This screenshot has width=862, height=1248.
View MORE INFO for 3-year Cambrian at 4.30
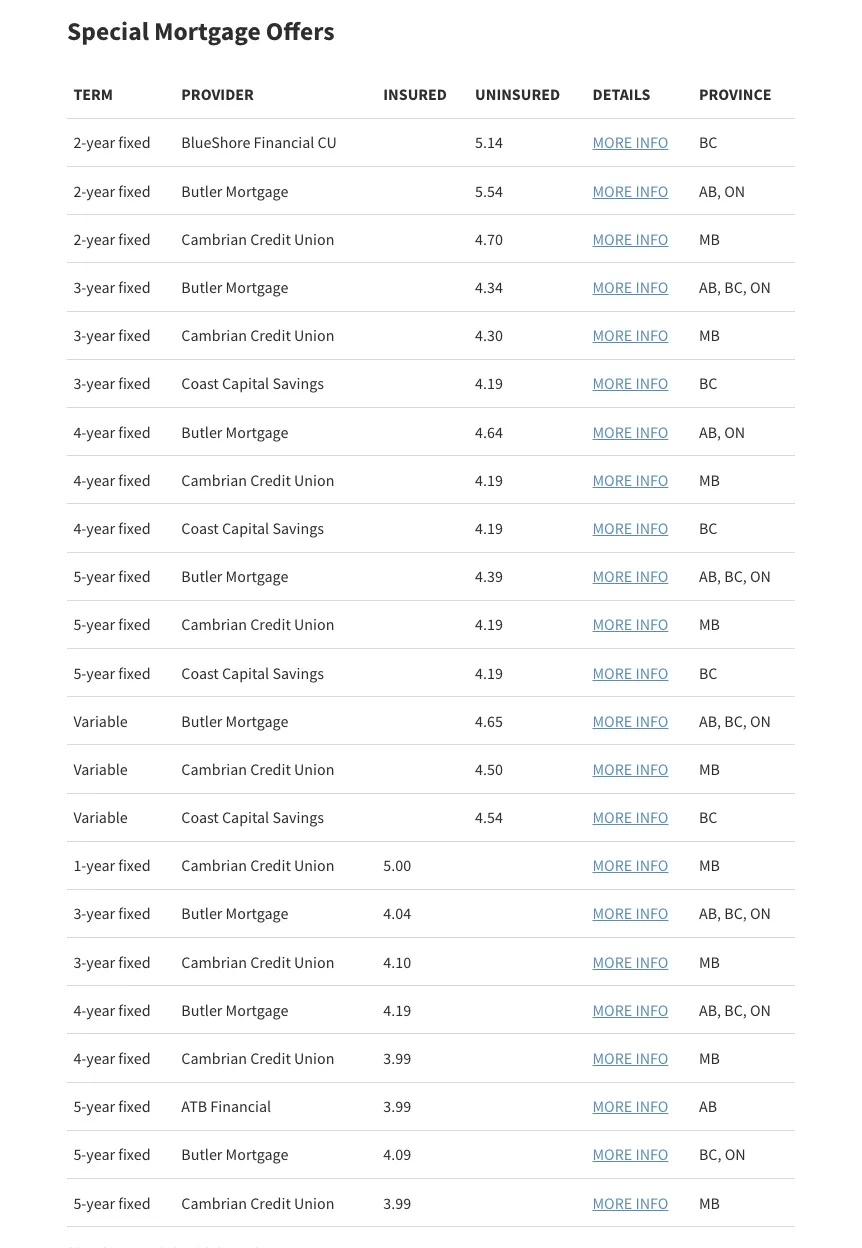[x=630, y=336]
